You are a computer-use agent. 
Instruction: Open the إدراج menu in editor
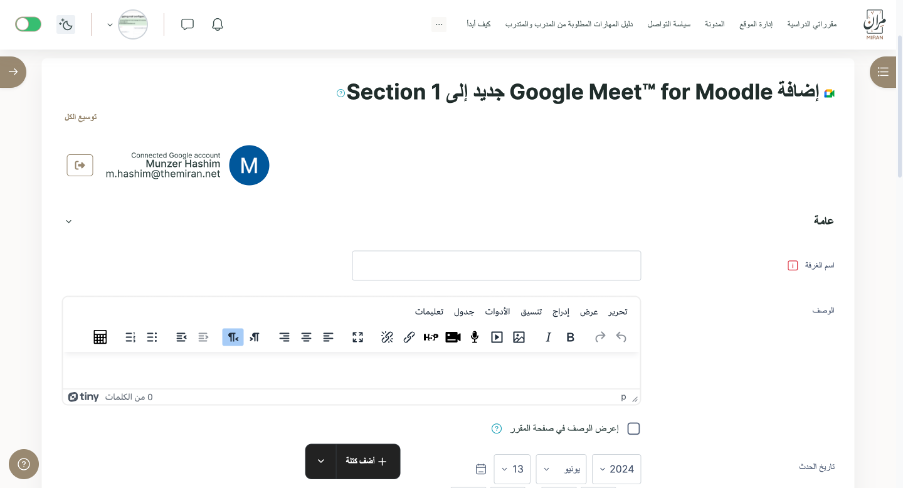click(x=562, y=311)
